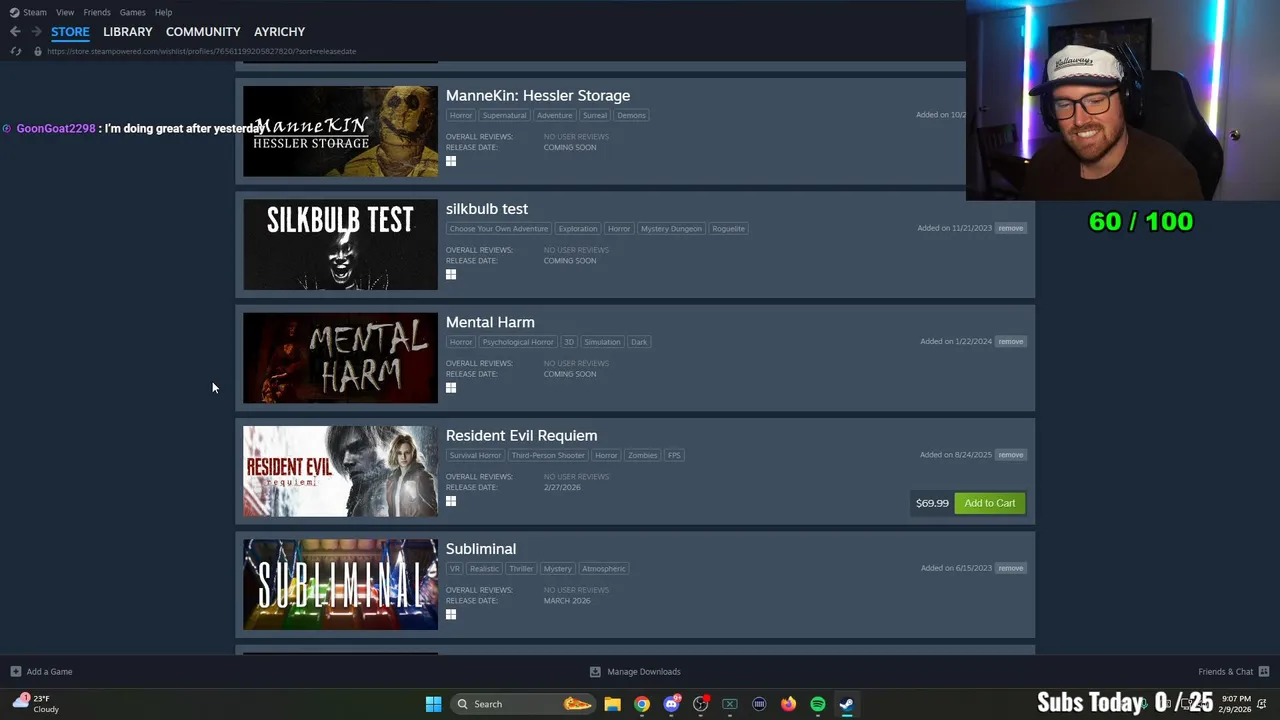Viewport: 1280px width, 720px height.
Task: Select the Psychological Horror tag
Action: click(517, 342)
